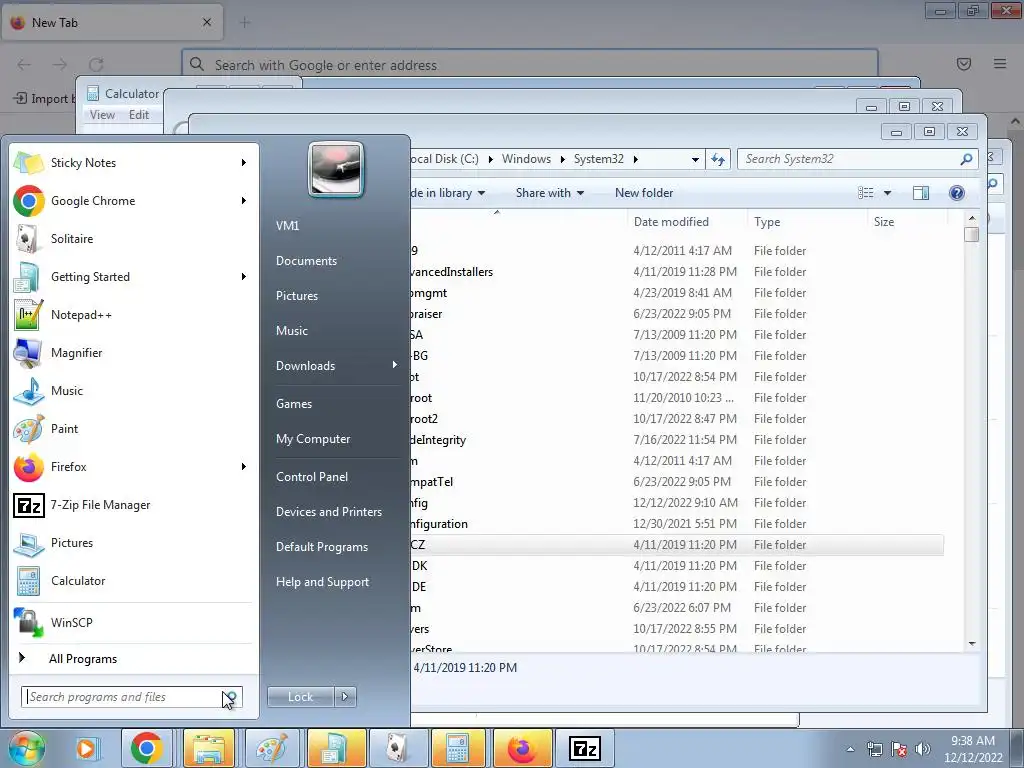
Task: Open Default Programs entry
Action: coord(321,547)
